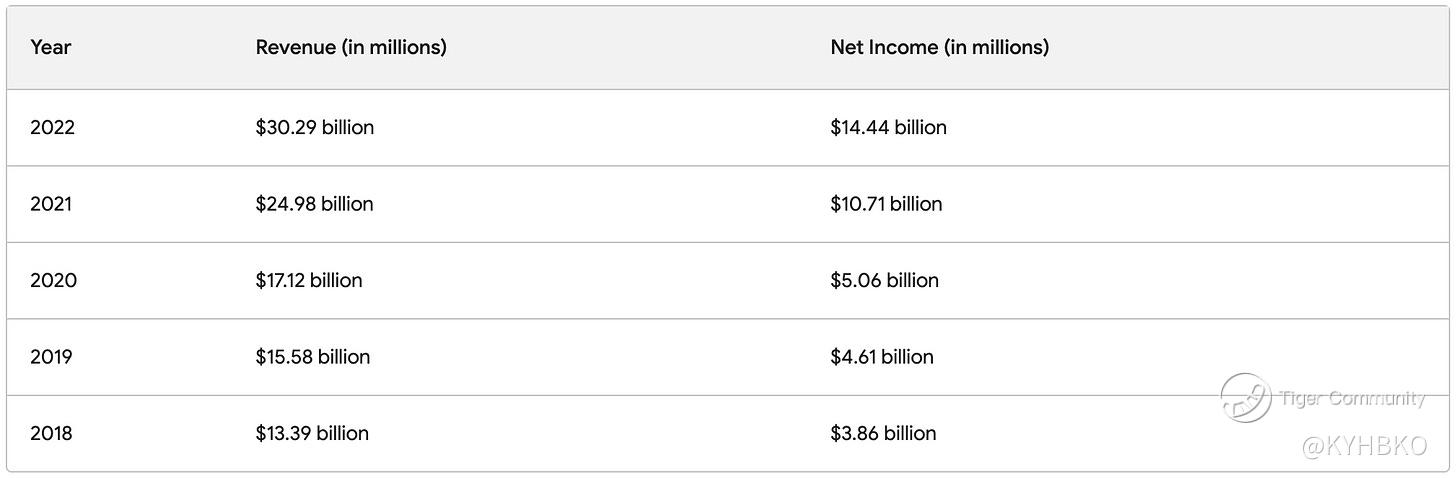Select the 2021 year cell
Viewport: 1456px width, 479px height.
click(51, 204)
